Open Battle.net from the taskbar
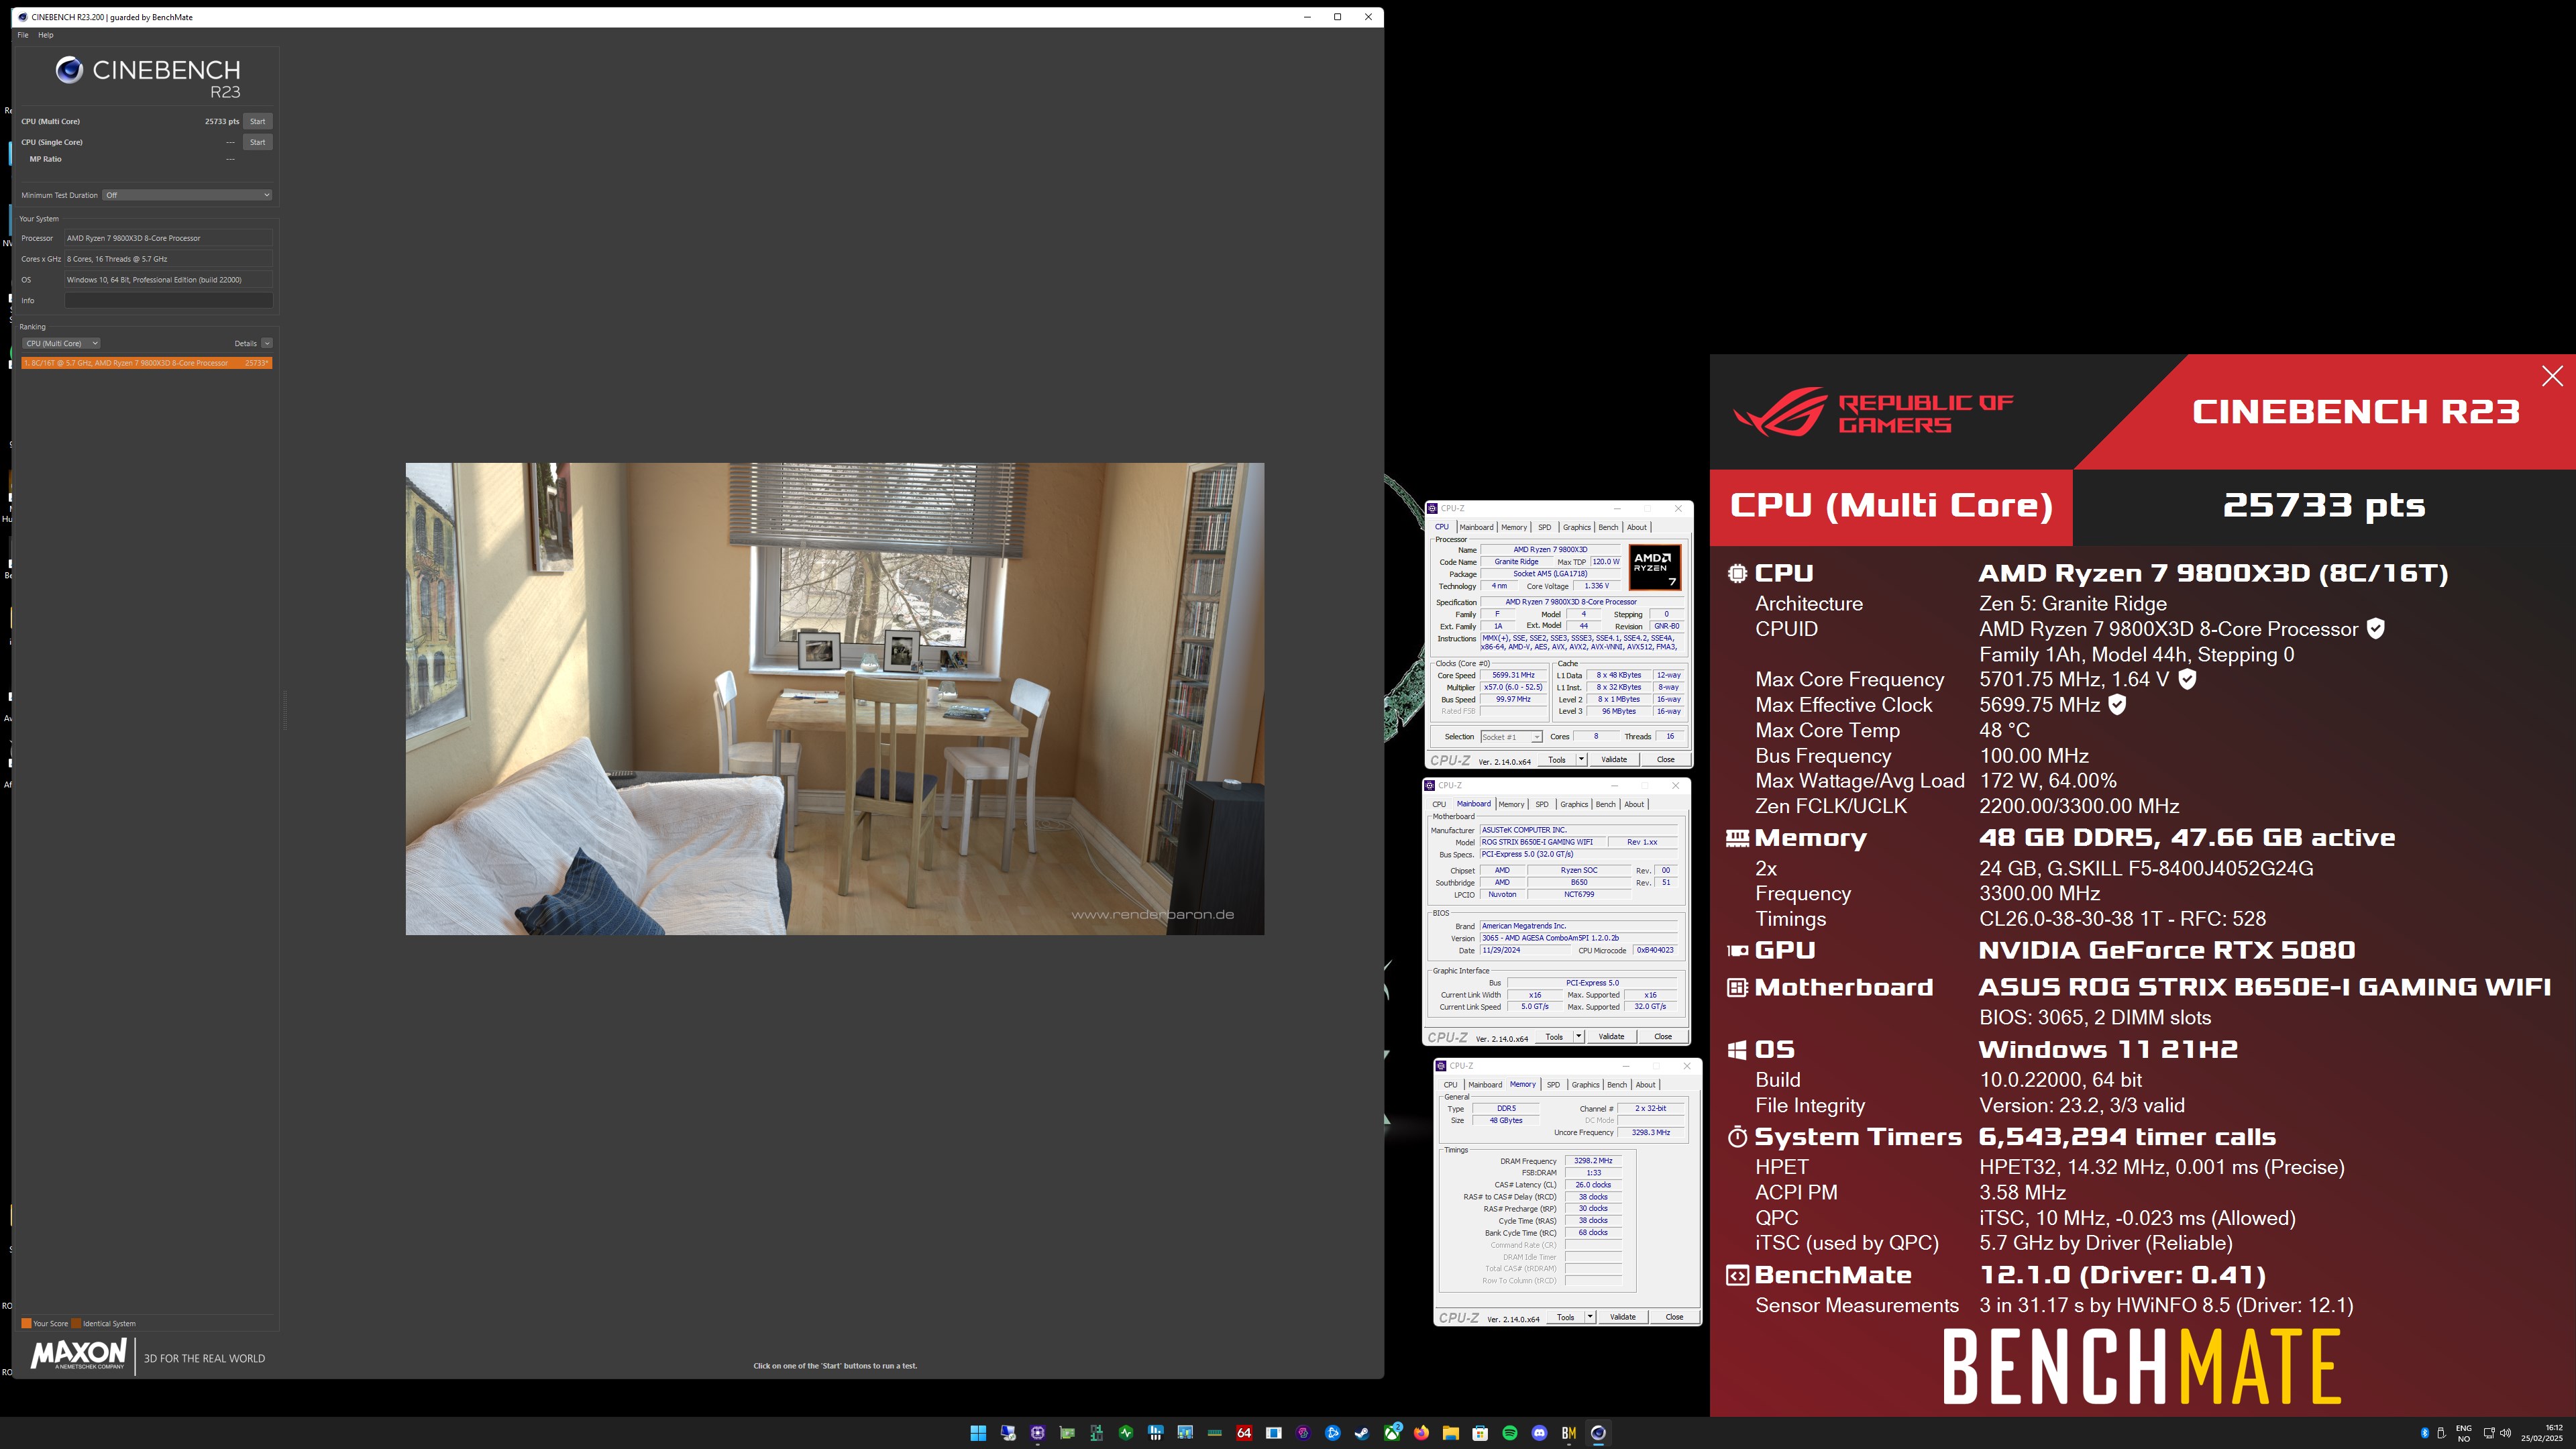 pyautogui.click(x=1332, y=1432)
